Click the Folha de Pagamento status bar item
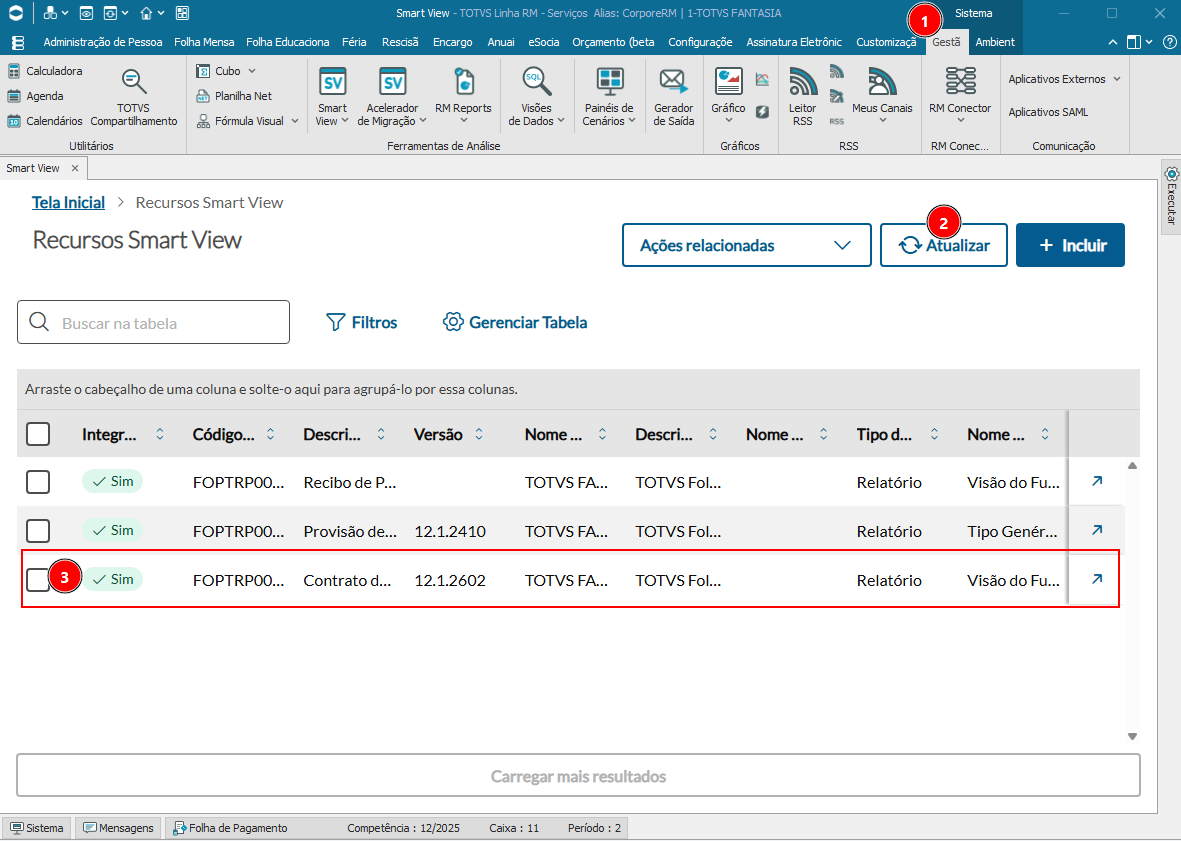This screenshot has height=841, width=1181. [230, 828]
